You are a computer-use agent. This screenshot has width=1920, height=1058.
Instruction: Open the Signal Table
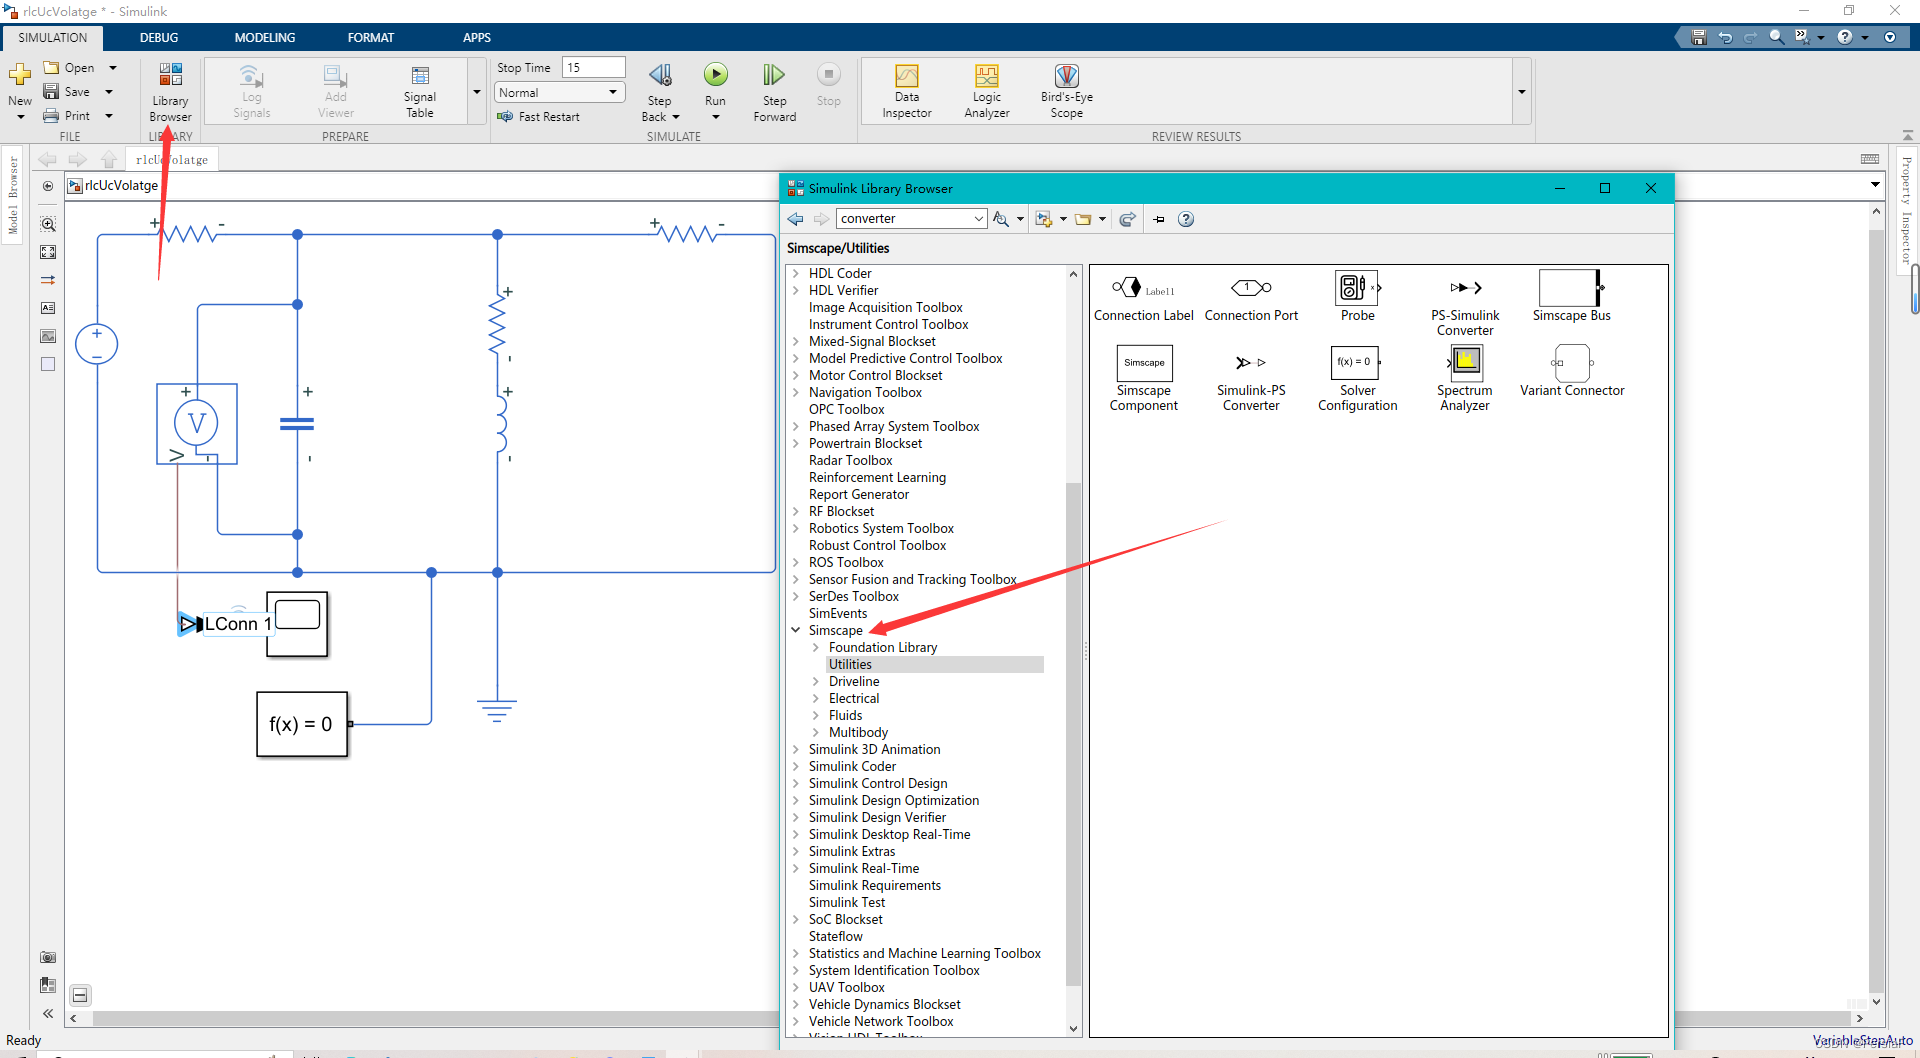click(x=420, y=91)
